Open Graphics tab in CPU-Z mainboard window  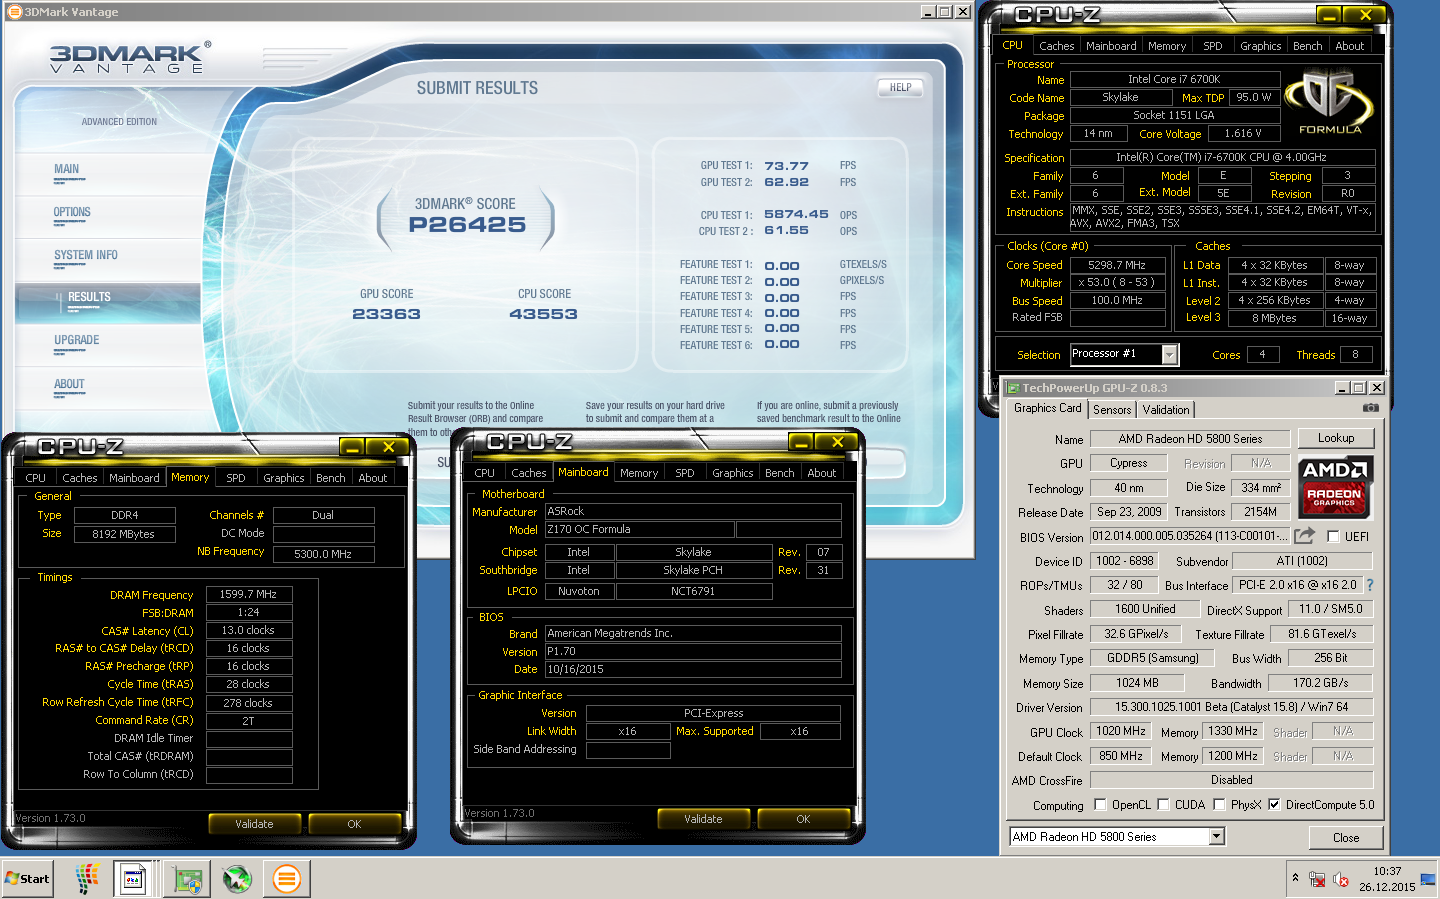(733, 473)
